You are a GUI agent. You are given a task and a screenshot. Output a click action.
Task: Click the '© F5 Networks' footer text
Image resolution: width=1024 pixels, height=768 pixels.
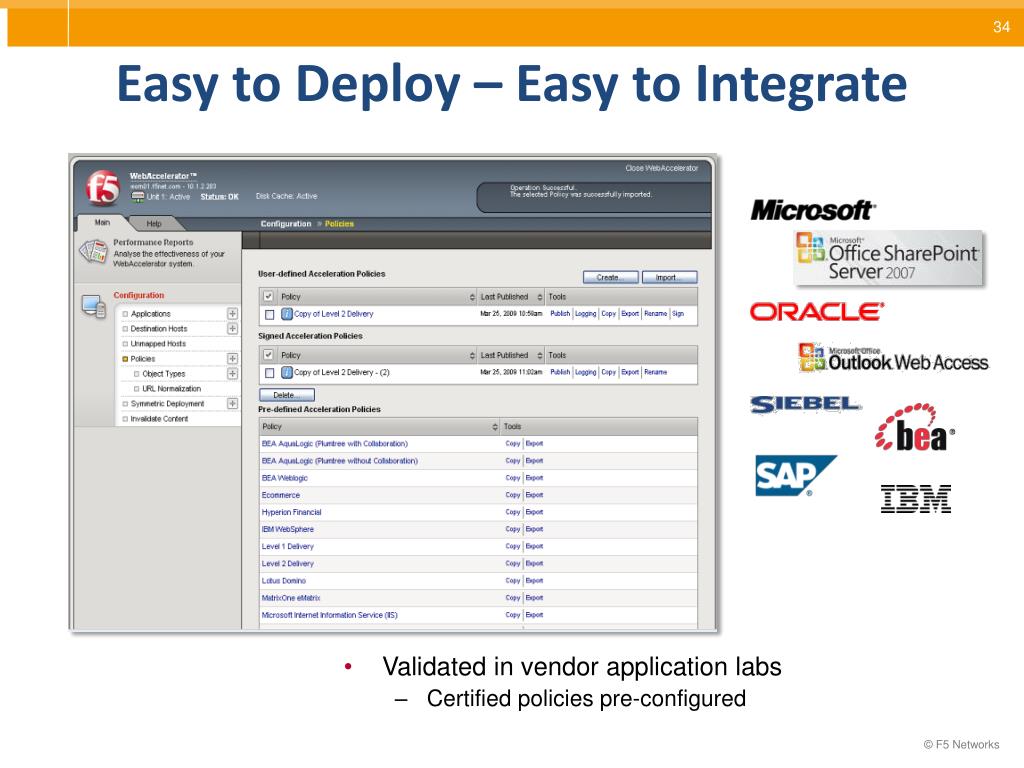pos(961,744)
